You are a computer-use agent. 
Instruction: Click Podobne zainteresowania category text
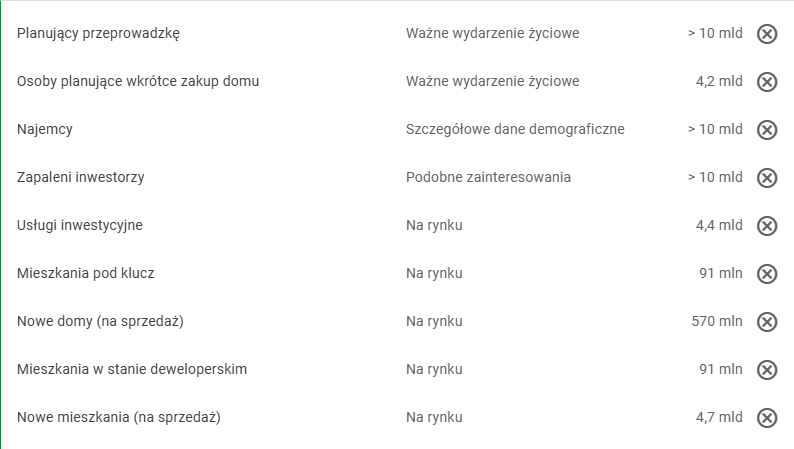click(488, 177)
